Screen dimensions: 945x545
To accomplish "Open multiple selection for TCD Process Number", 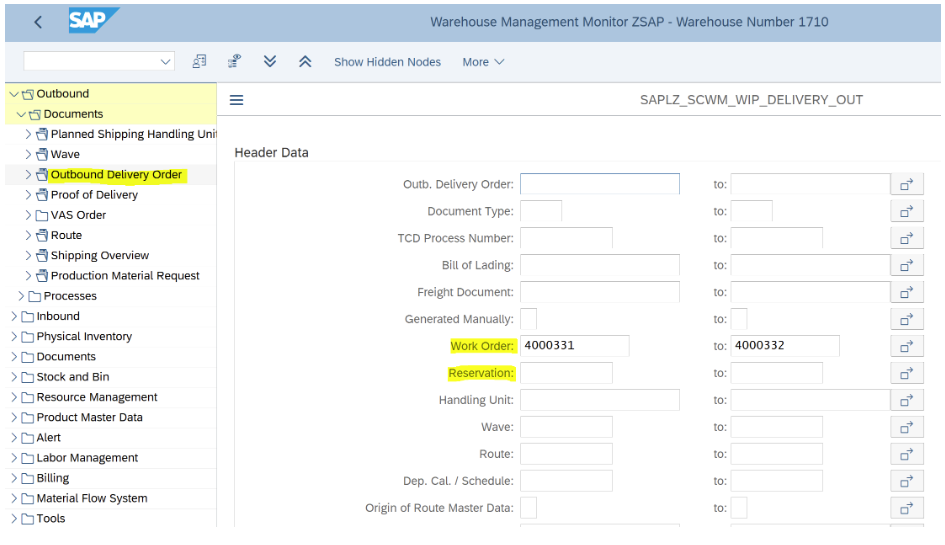I will coord(907,239).
